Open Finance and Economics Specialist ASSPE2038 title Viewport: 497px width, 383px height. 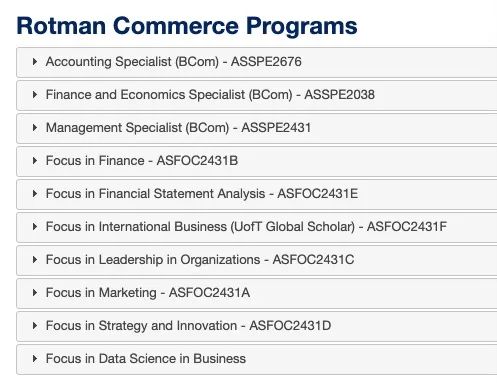[210, 95]
